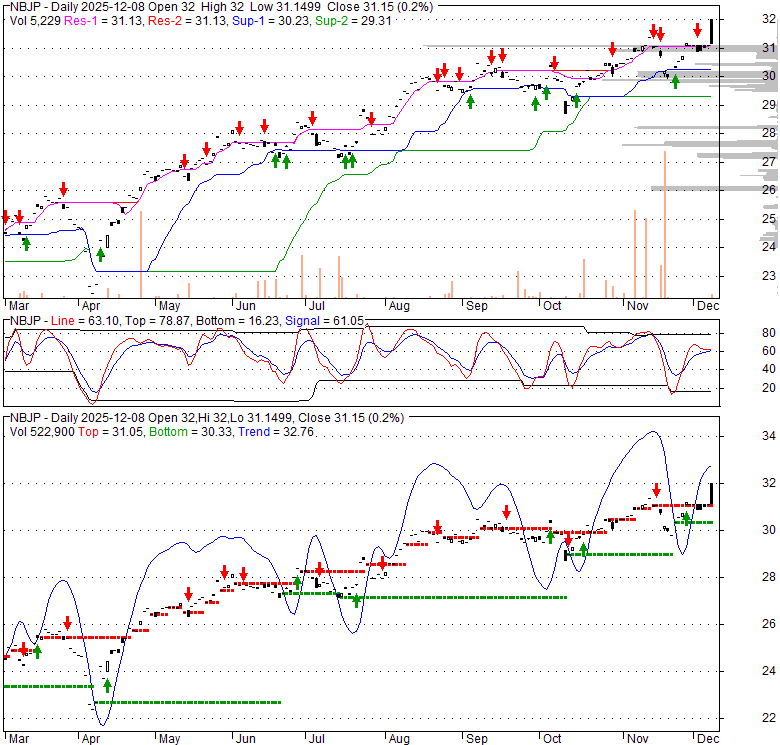Viewport: 780px width, 745px height.
Task: Click the red arrow in late March, bottom chart
Action: [67, 622]
